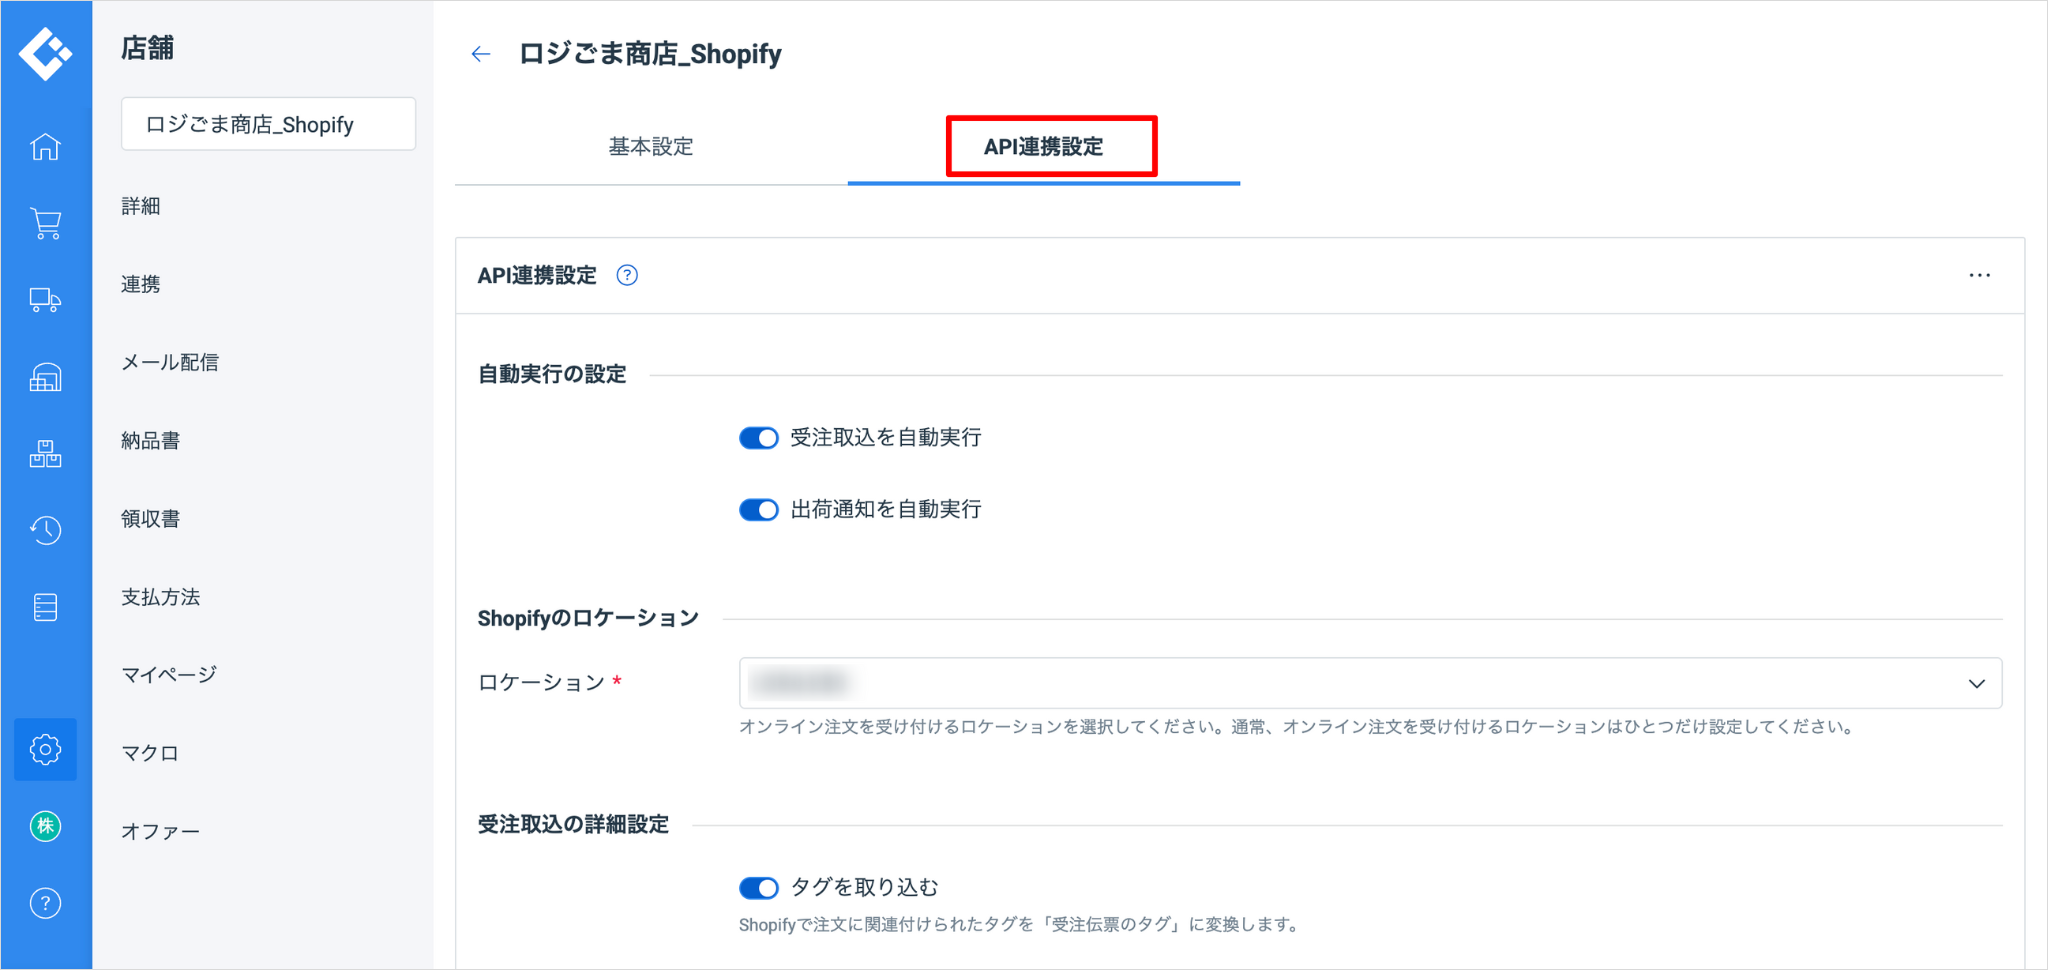Open the three-dot more options menu
Viewport: 2048px width, 970px height.
click(1979, 275)
